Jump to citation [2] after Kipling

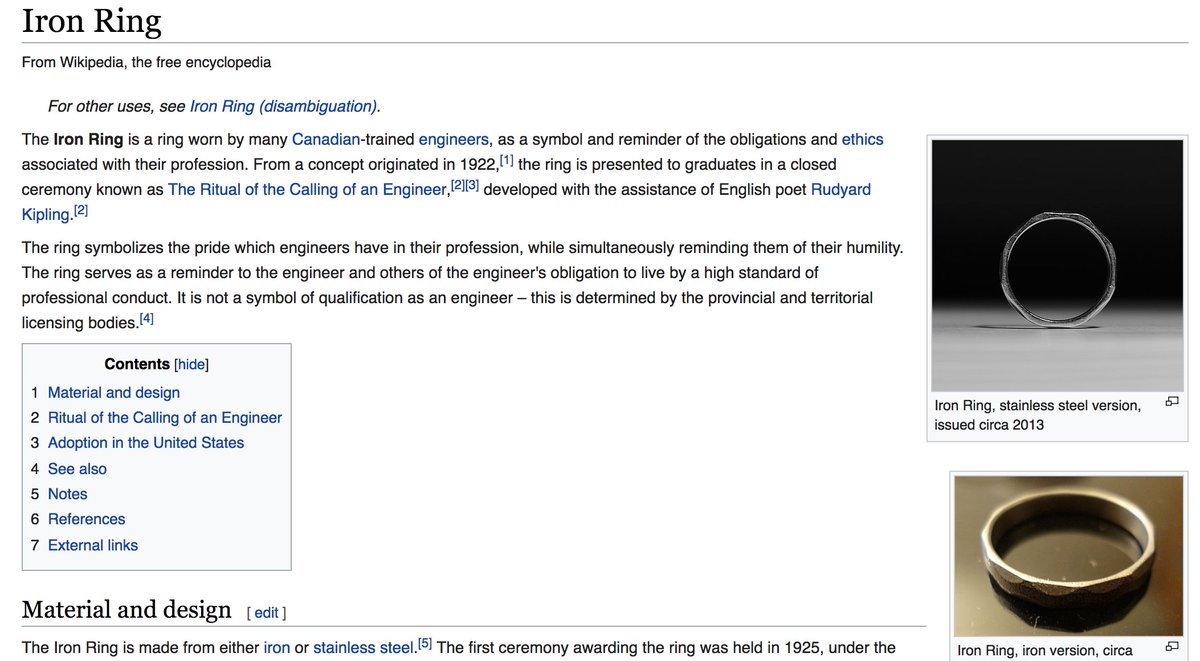click(x=81, y=210)
